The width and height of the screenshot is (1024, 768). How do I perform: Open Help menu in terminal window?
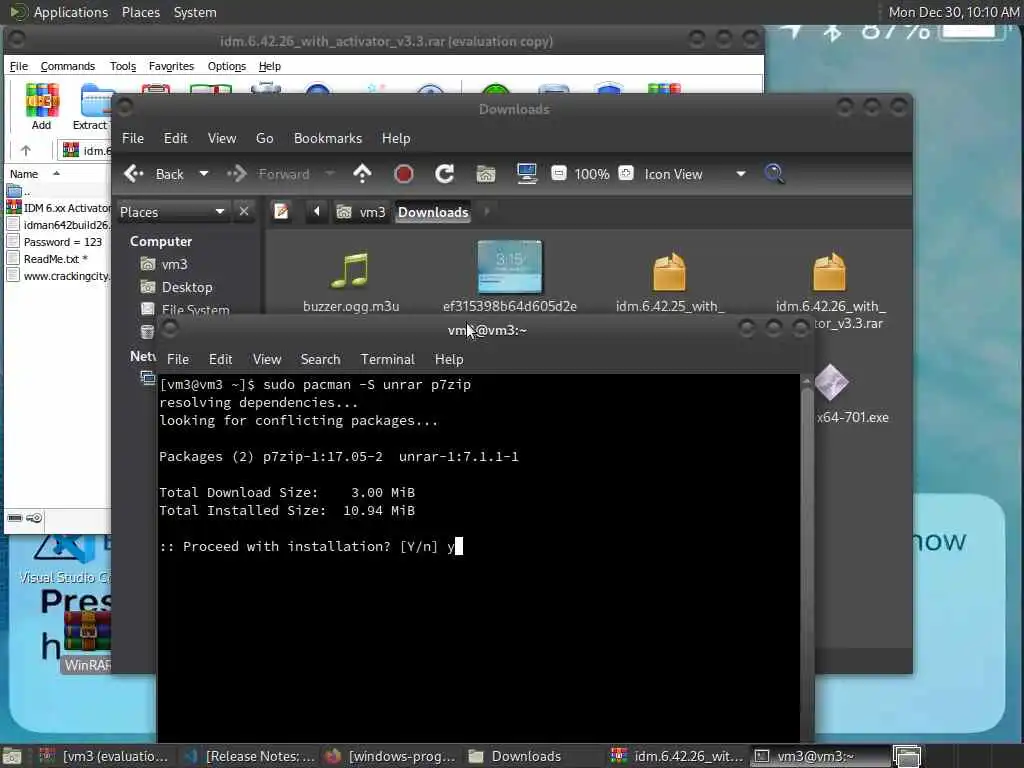449,359
